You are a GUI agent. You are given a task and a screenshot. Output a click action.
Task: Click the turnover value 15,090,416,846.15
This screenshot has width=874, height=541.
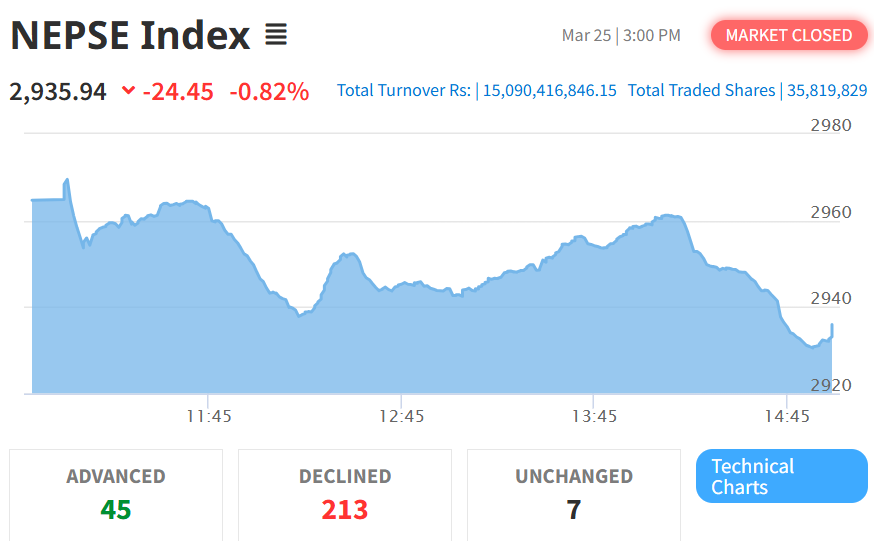tap(550, 90)
